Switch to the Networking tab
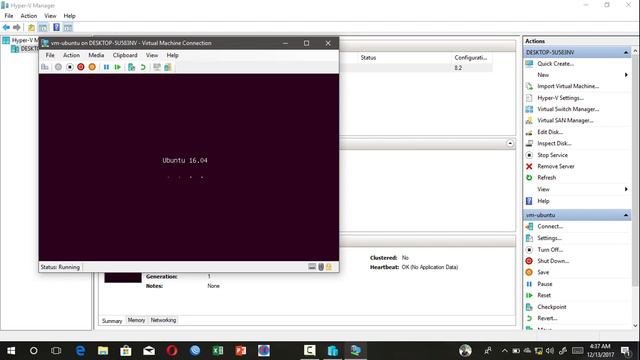The height and width of the screenshot is (360, 640). (163, 320)
